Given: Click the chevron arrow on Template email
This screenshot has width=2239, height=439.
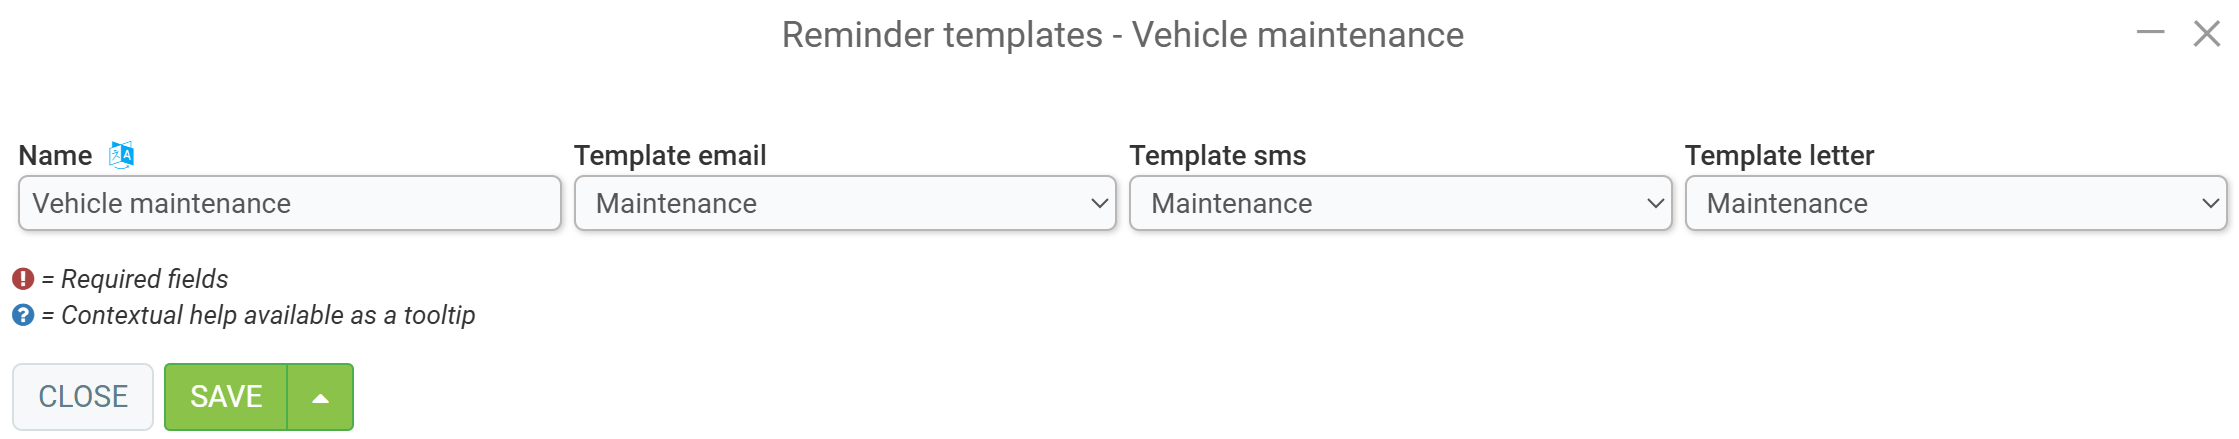Looking at the screenshot, I should pos(1099,203).
